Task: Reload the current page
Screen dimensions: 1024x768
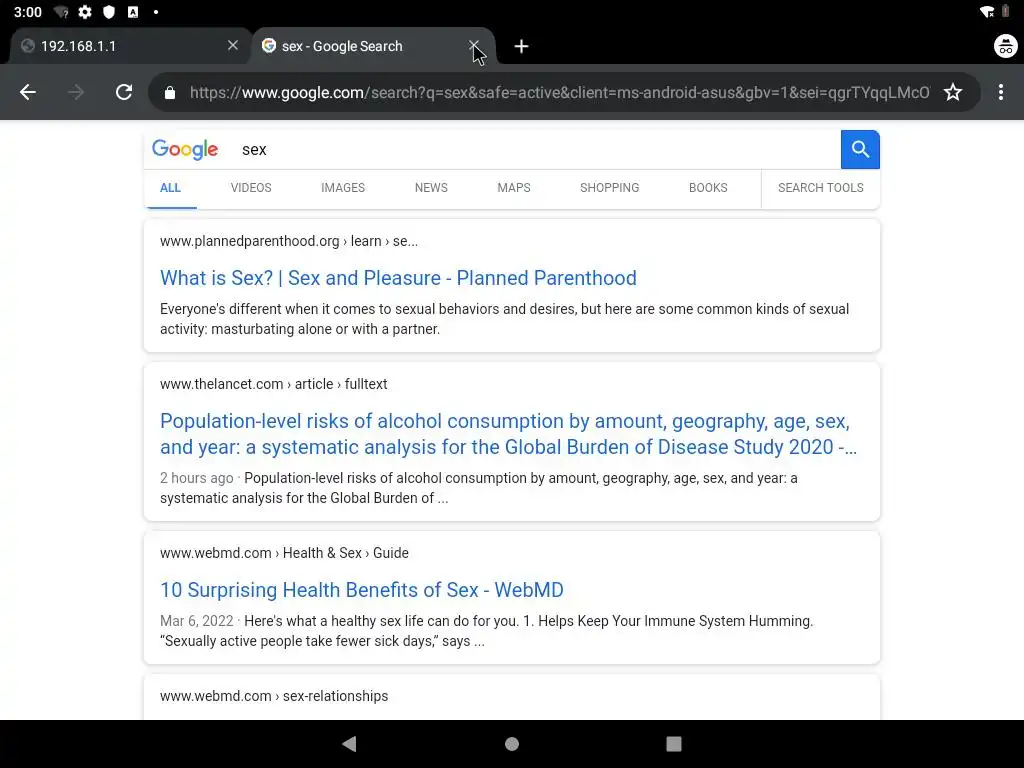Action: (x=124, y=92)
